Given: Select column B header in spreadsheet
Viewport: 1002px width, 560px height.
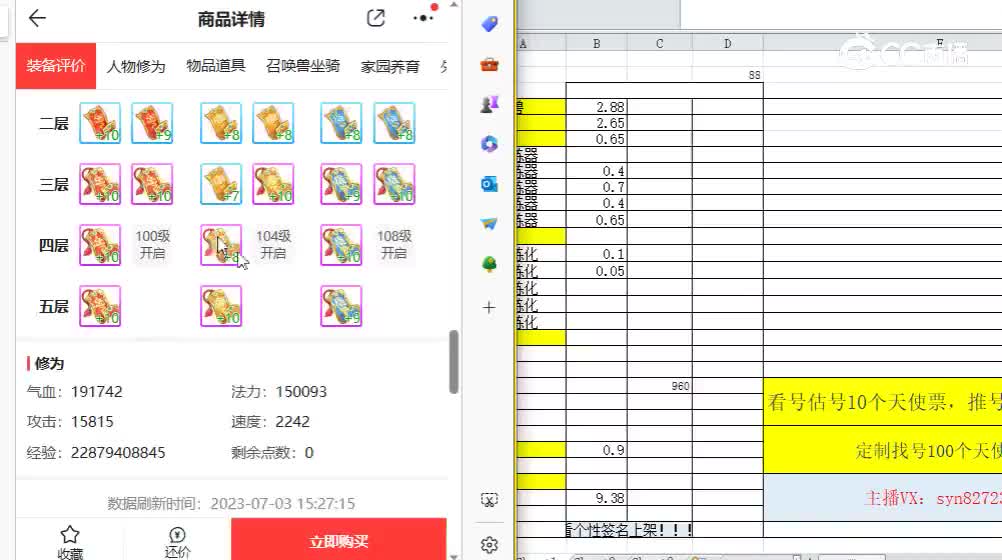Looking at the screenshot, I should [x=596, y=43].
